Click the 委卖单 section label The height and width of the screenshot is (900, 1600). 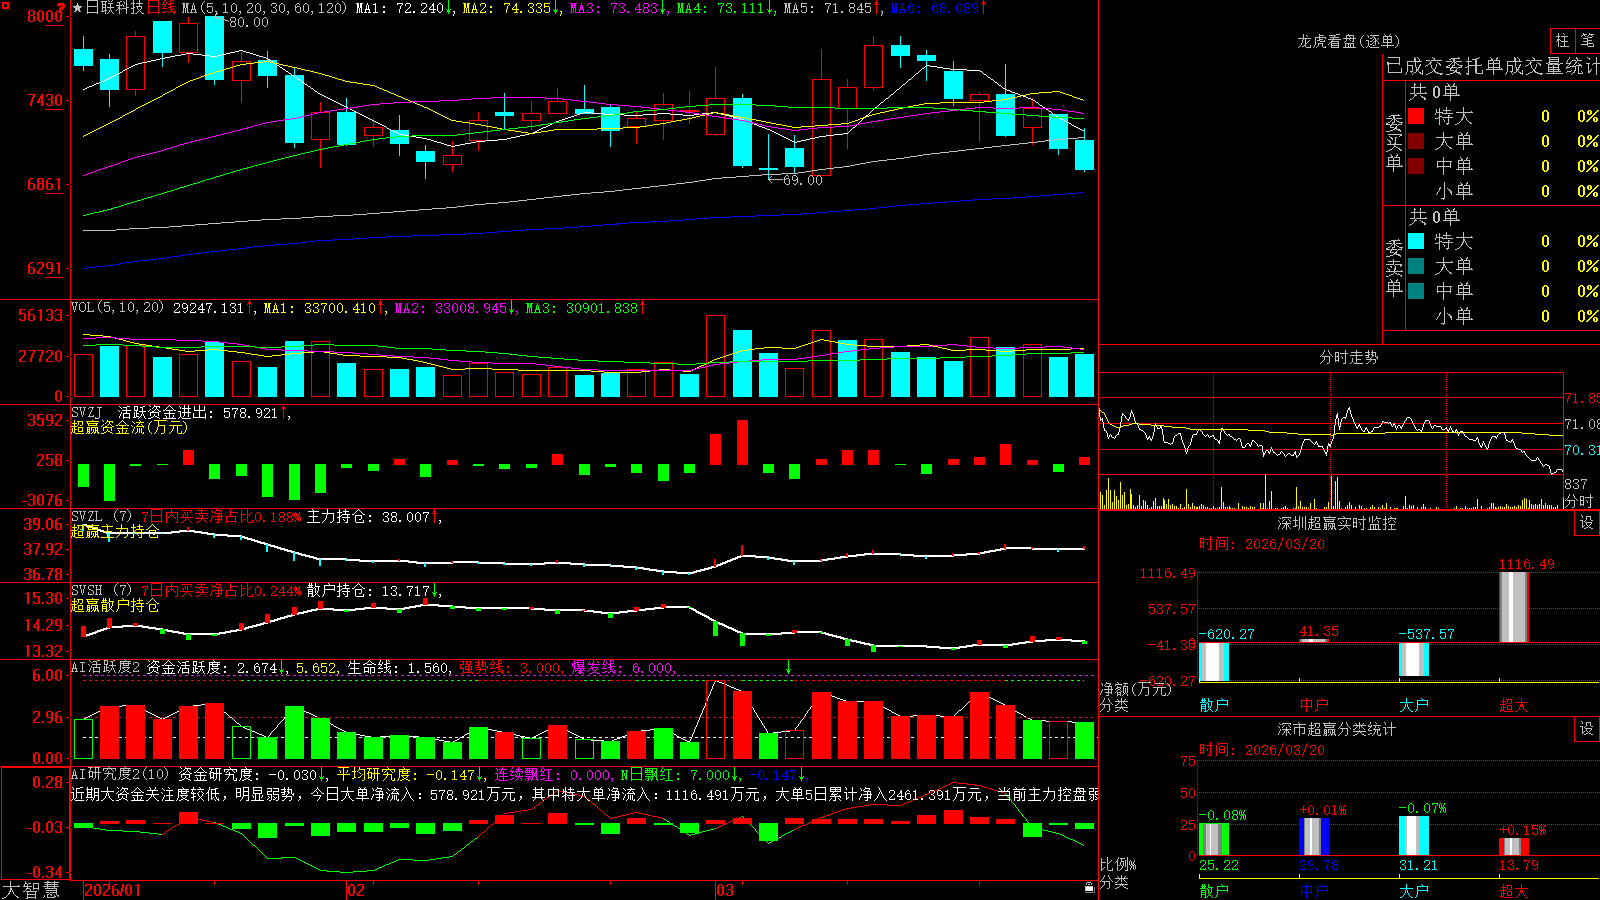click(1394, 267)
